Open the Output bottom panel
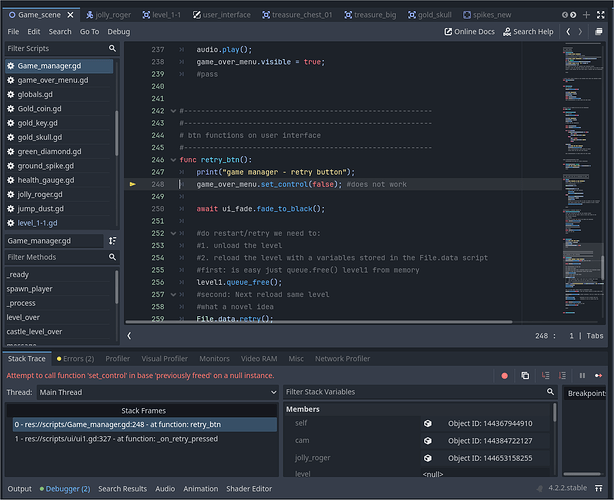 pos(20,489)
